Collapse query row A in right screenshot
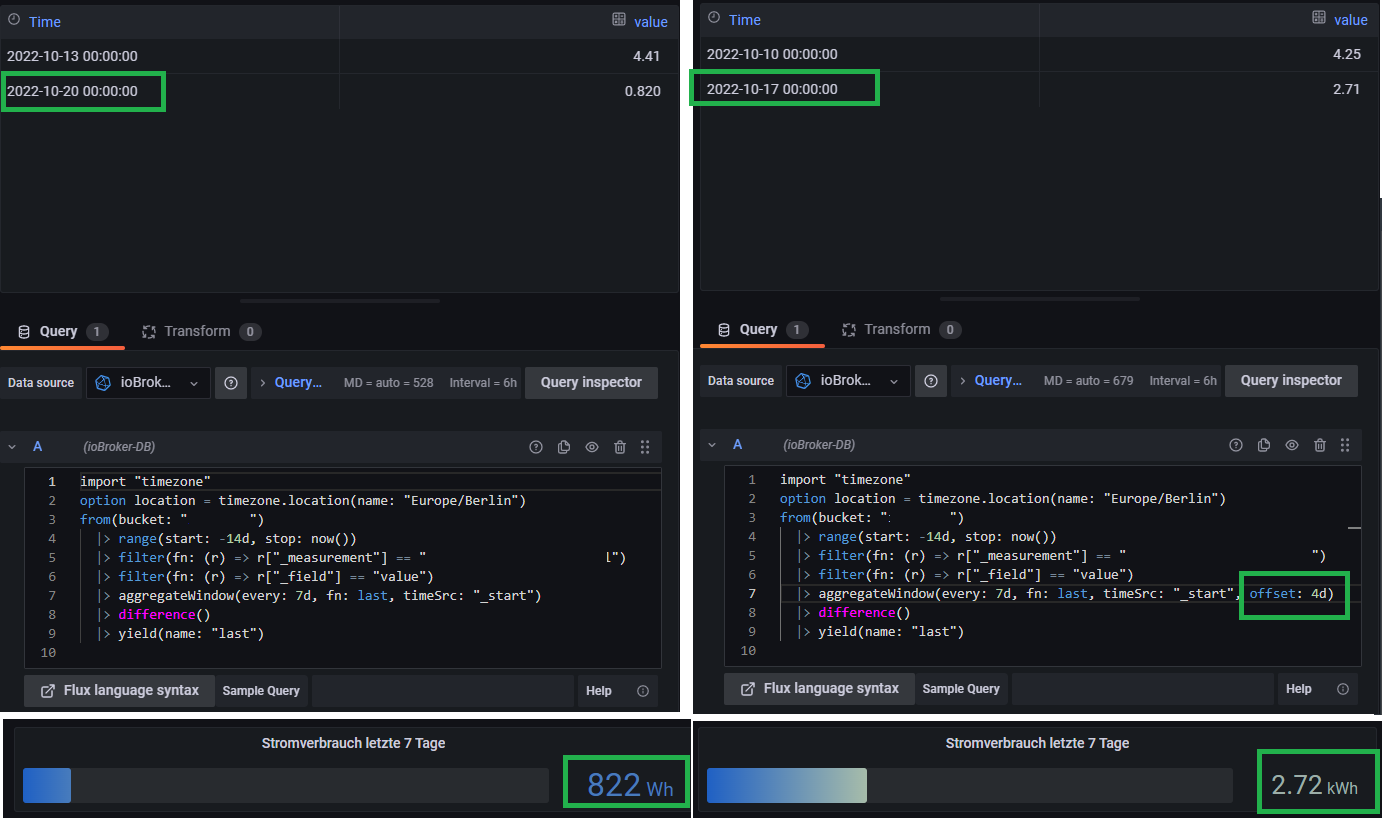 tap(713, 445)
